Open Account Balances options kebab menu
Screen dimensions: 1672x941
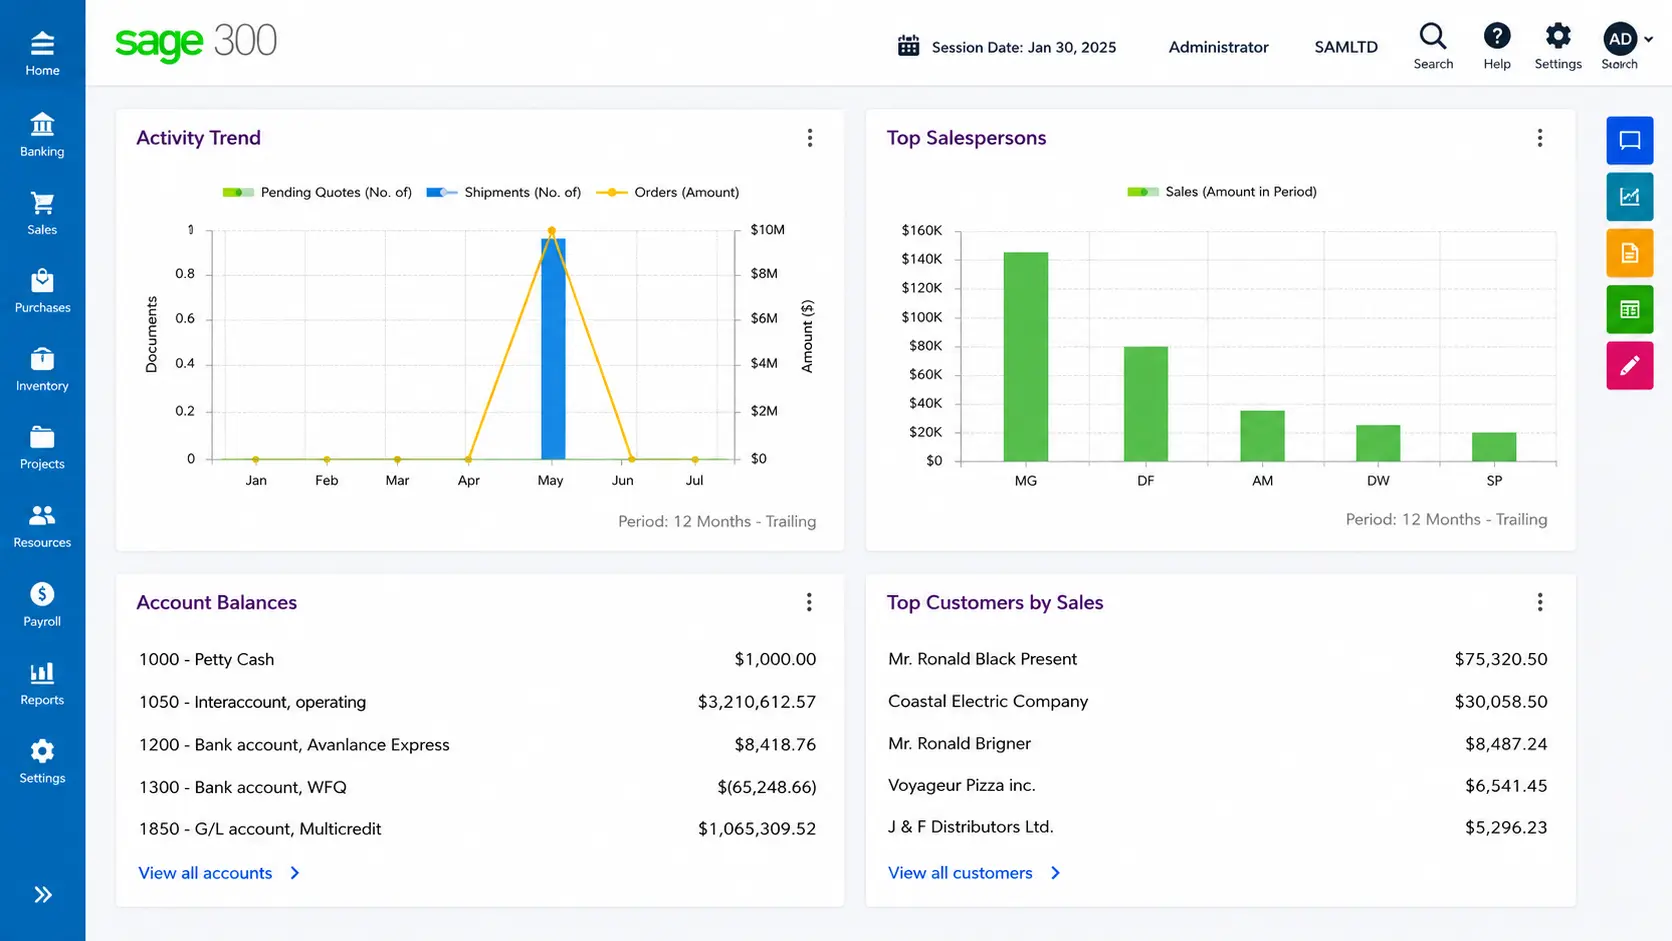click(809, 602)
